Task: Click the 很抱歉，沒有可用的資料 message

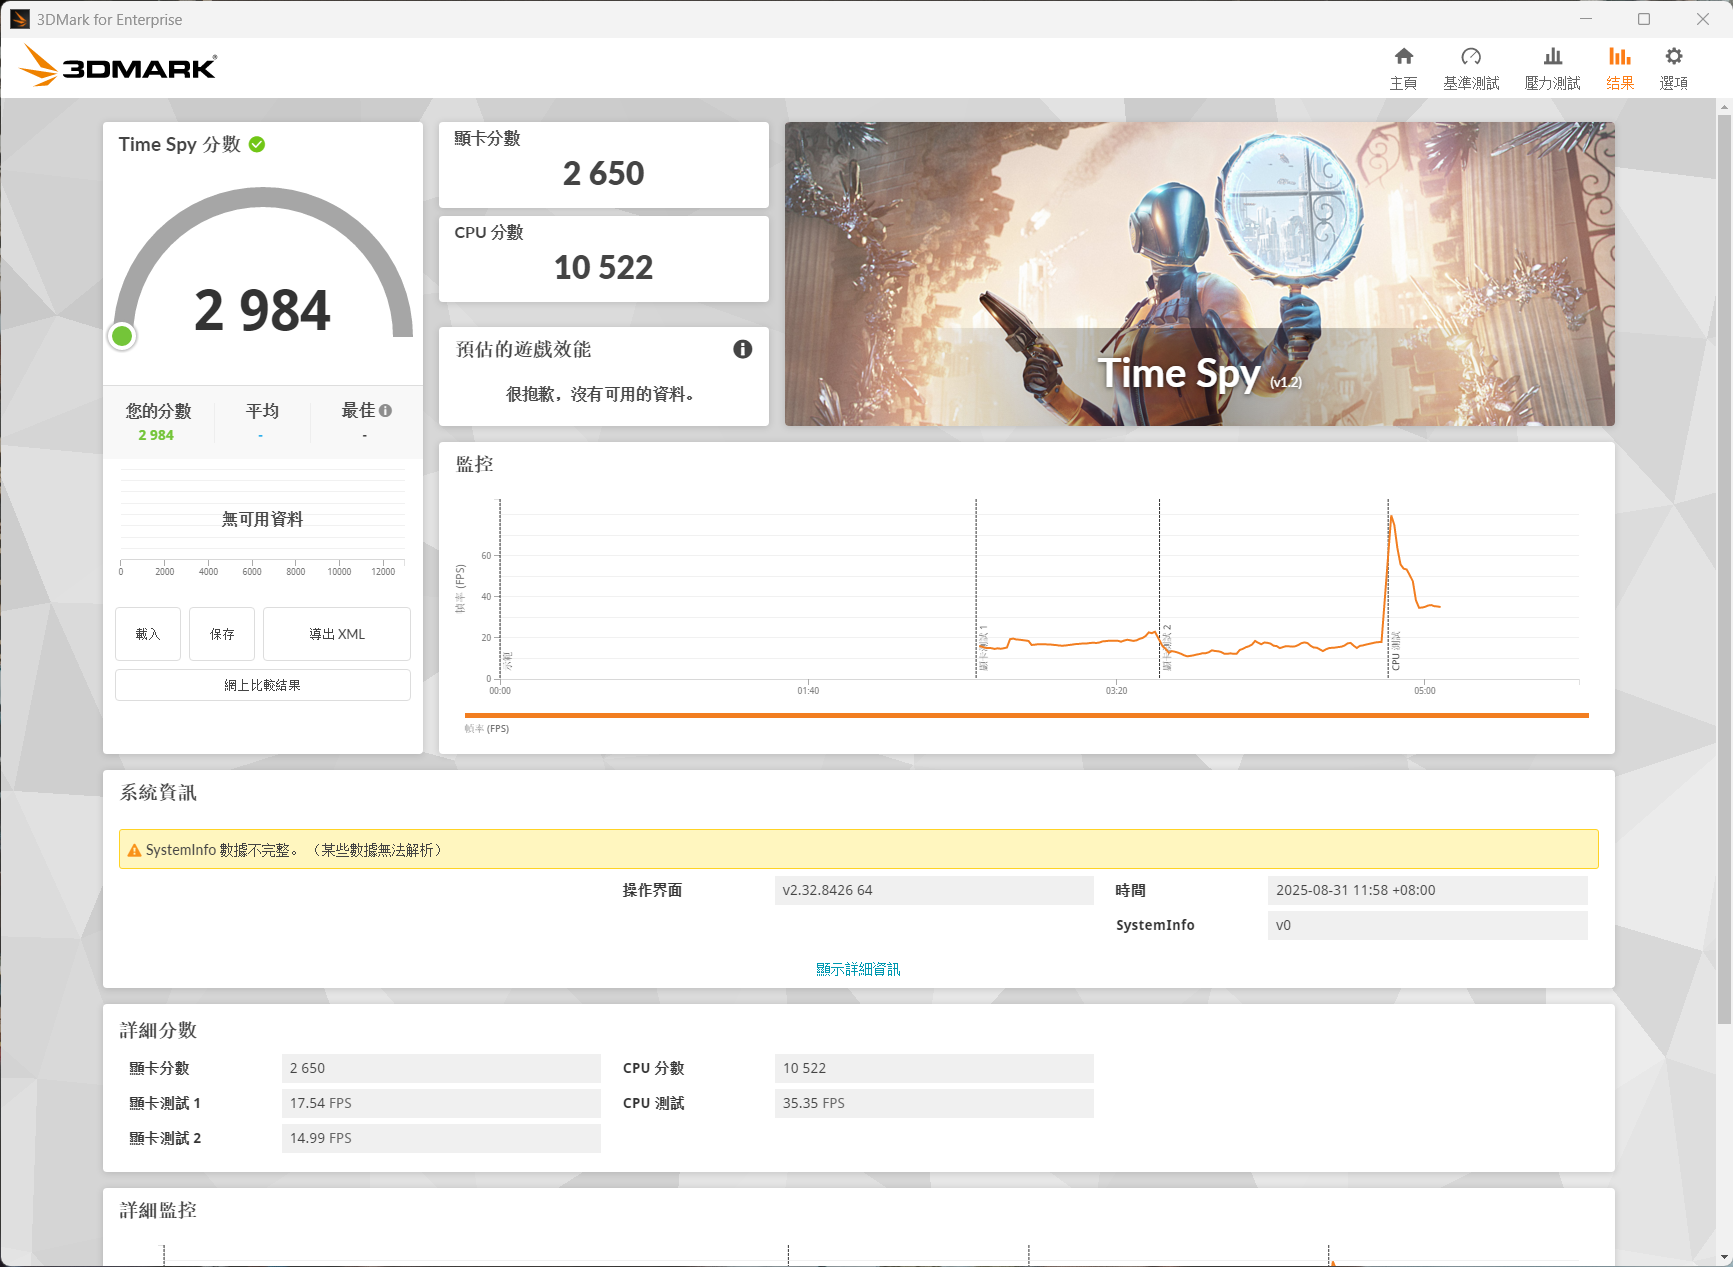Action: pos(600,394)
